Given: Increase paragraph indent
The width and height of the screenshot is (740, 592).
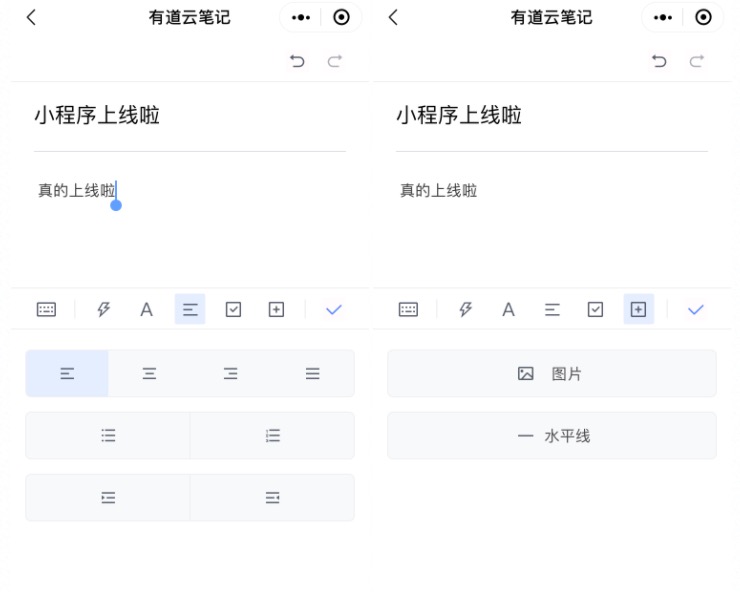Looking at the screenshot, I should 108,498.
